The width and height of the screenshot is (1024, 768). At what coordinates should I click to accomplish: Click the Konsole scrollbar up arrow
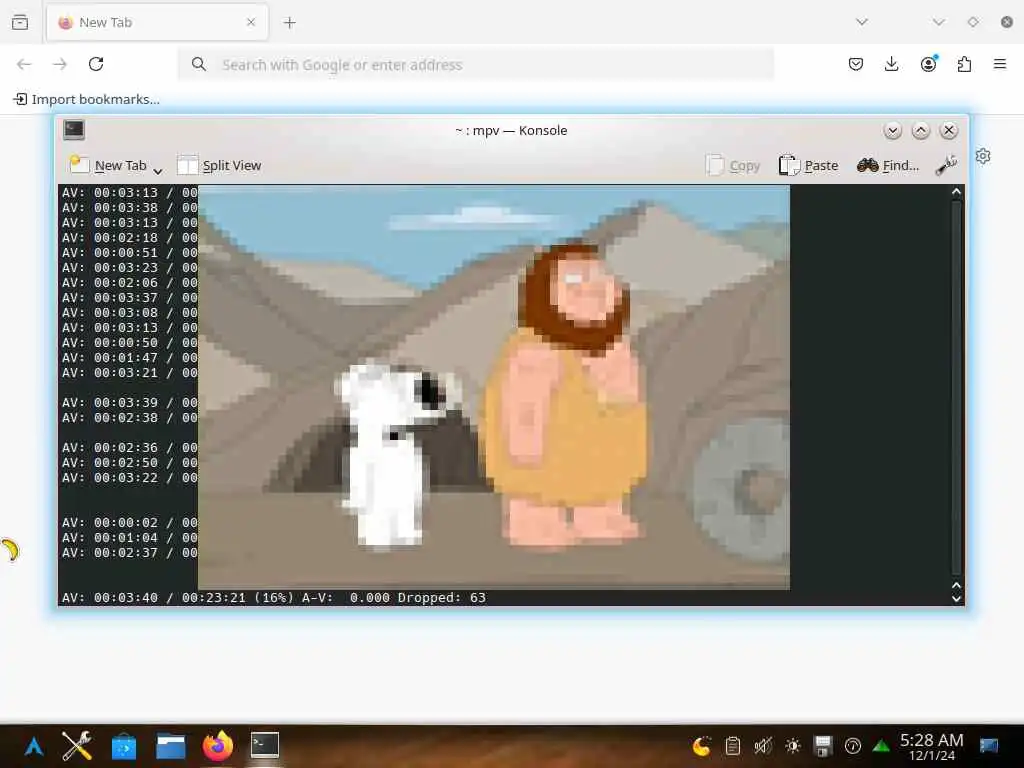[957, 192]
